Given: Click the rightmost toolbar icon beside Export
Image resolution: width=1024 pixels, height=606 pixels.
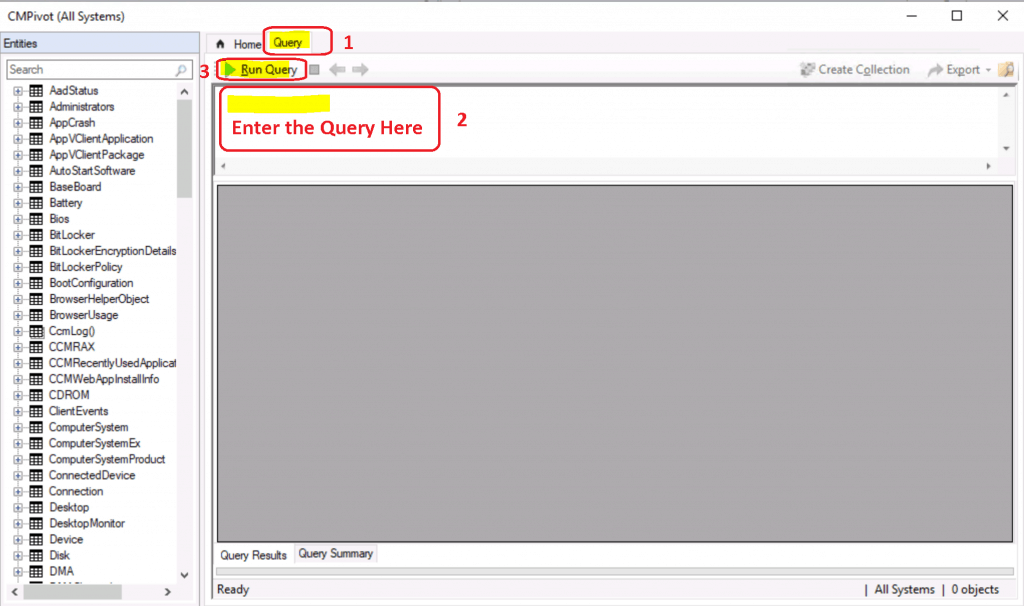Looking at the screenshot, I should pyautogui.click(x=1006, y=69).
